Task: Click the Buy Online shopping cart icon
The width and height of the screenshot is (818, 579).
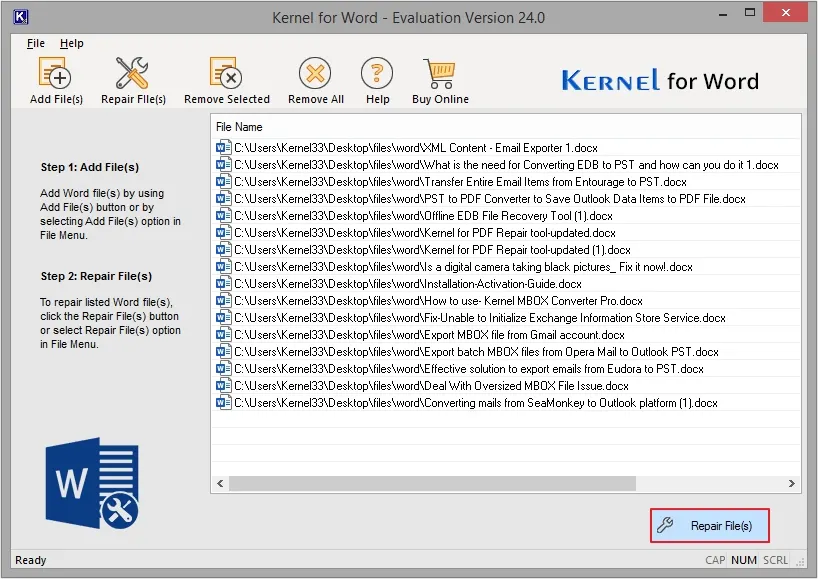Action: [440, 73]
